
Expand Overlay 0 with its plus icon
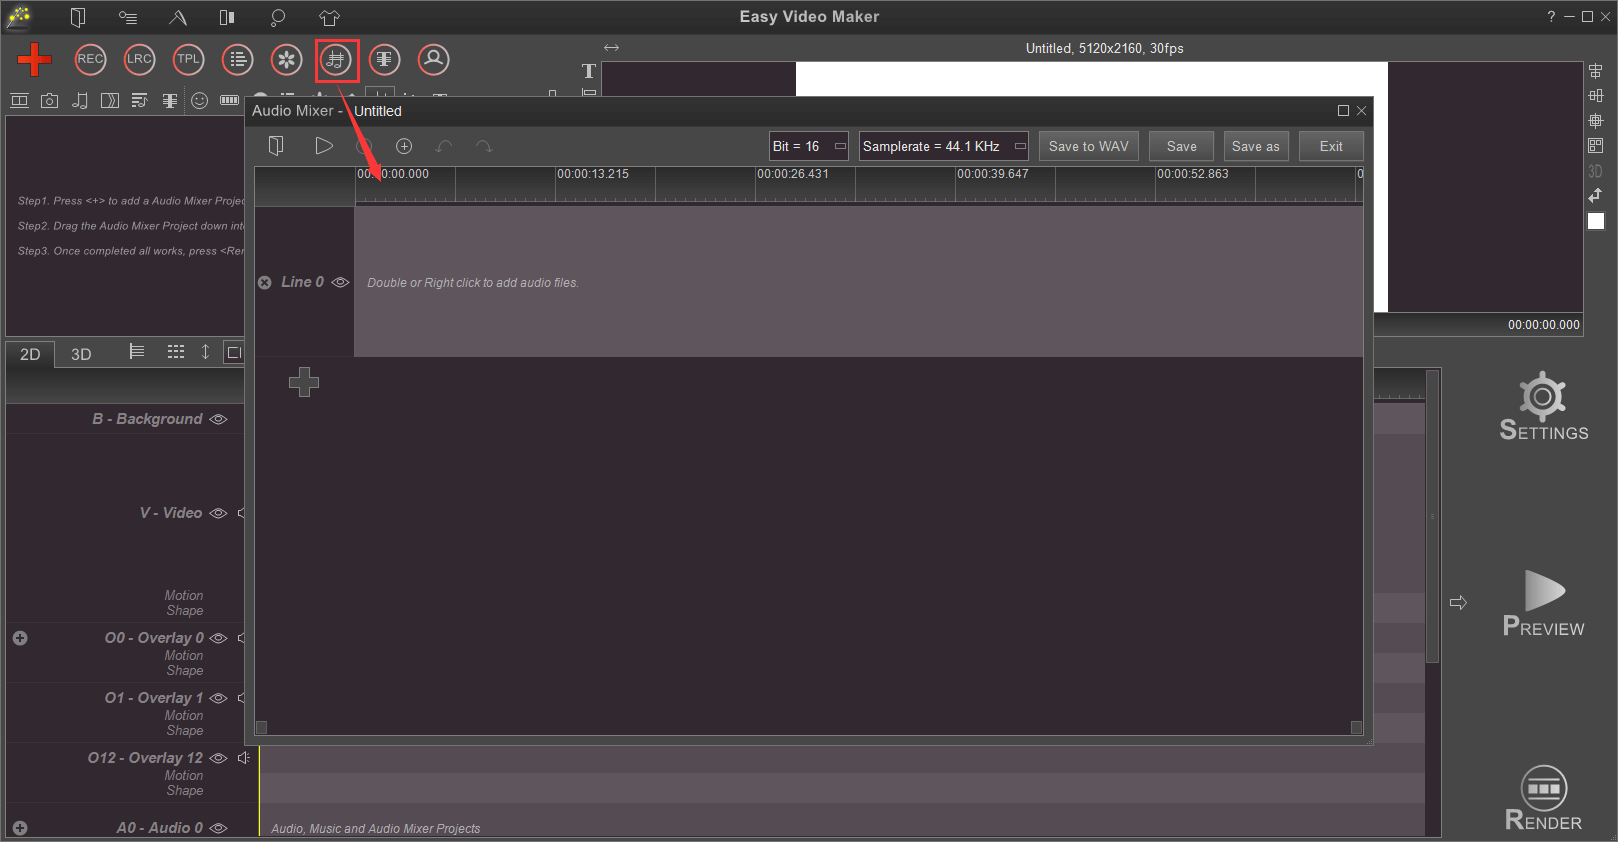pyautogui.click(x=20, y=638)
